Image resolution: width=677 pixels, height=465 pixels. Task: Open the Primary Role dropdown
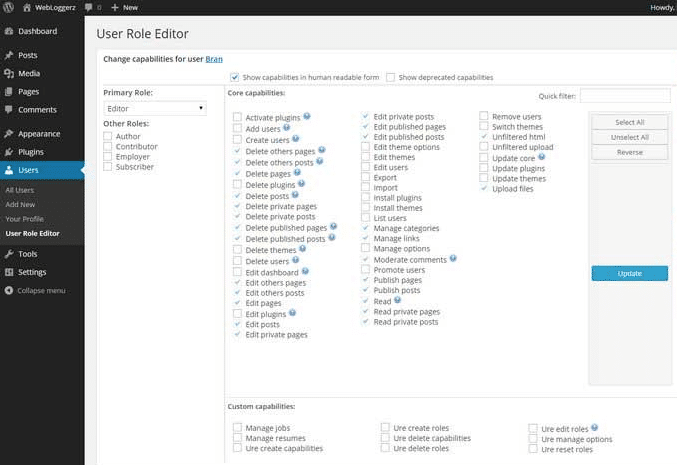click(x=155, y=108)
